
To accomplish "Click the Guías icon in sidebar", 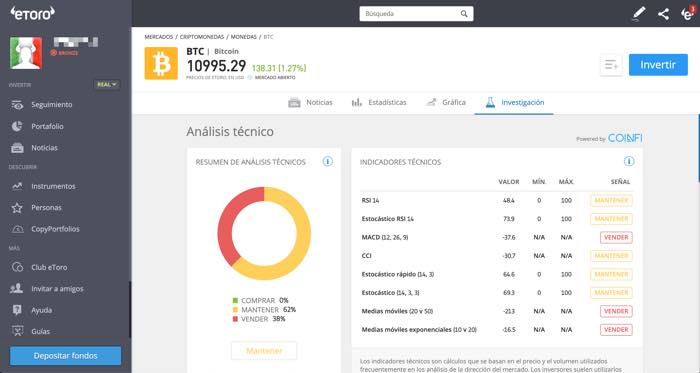I will coord(17,331).
